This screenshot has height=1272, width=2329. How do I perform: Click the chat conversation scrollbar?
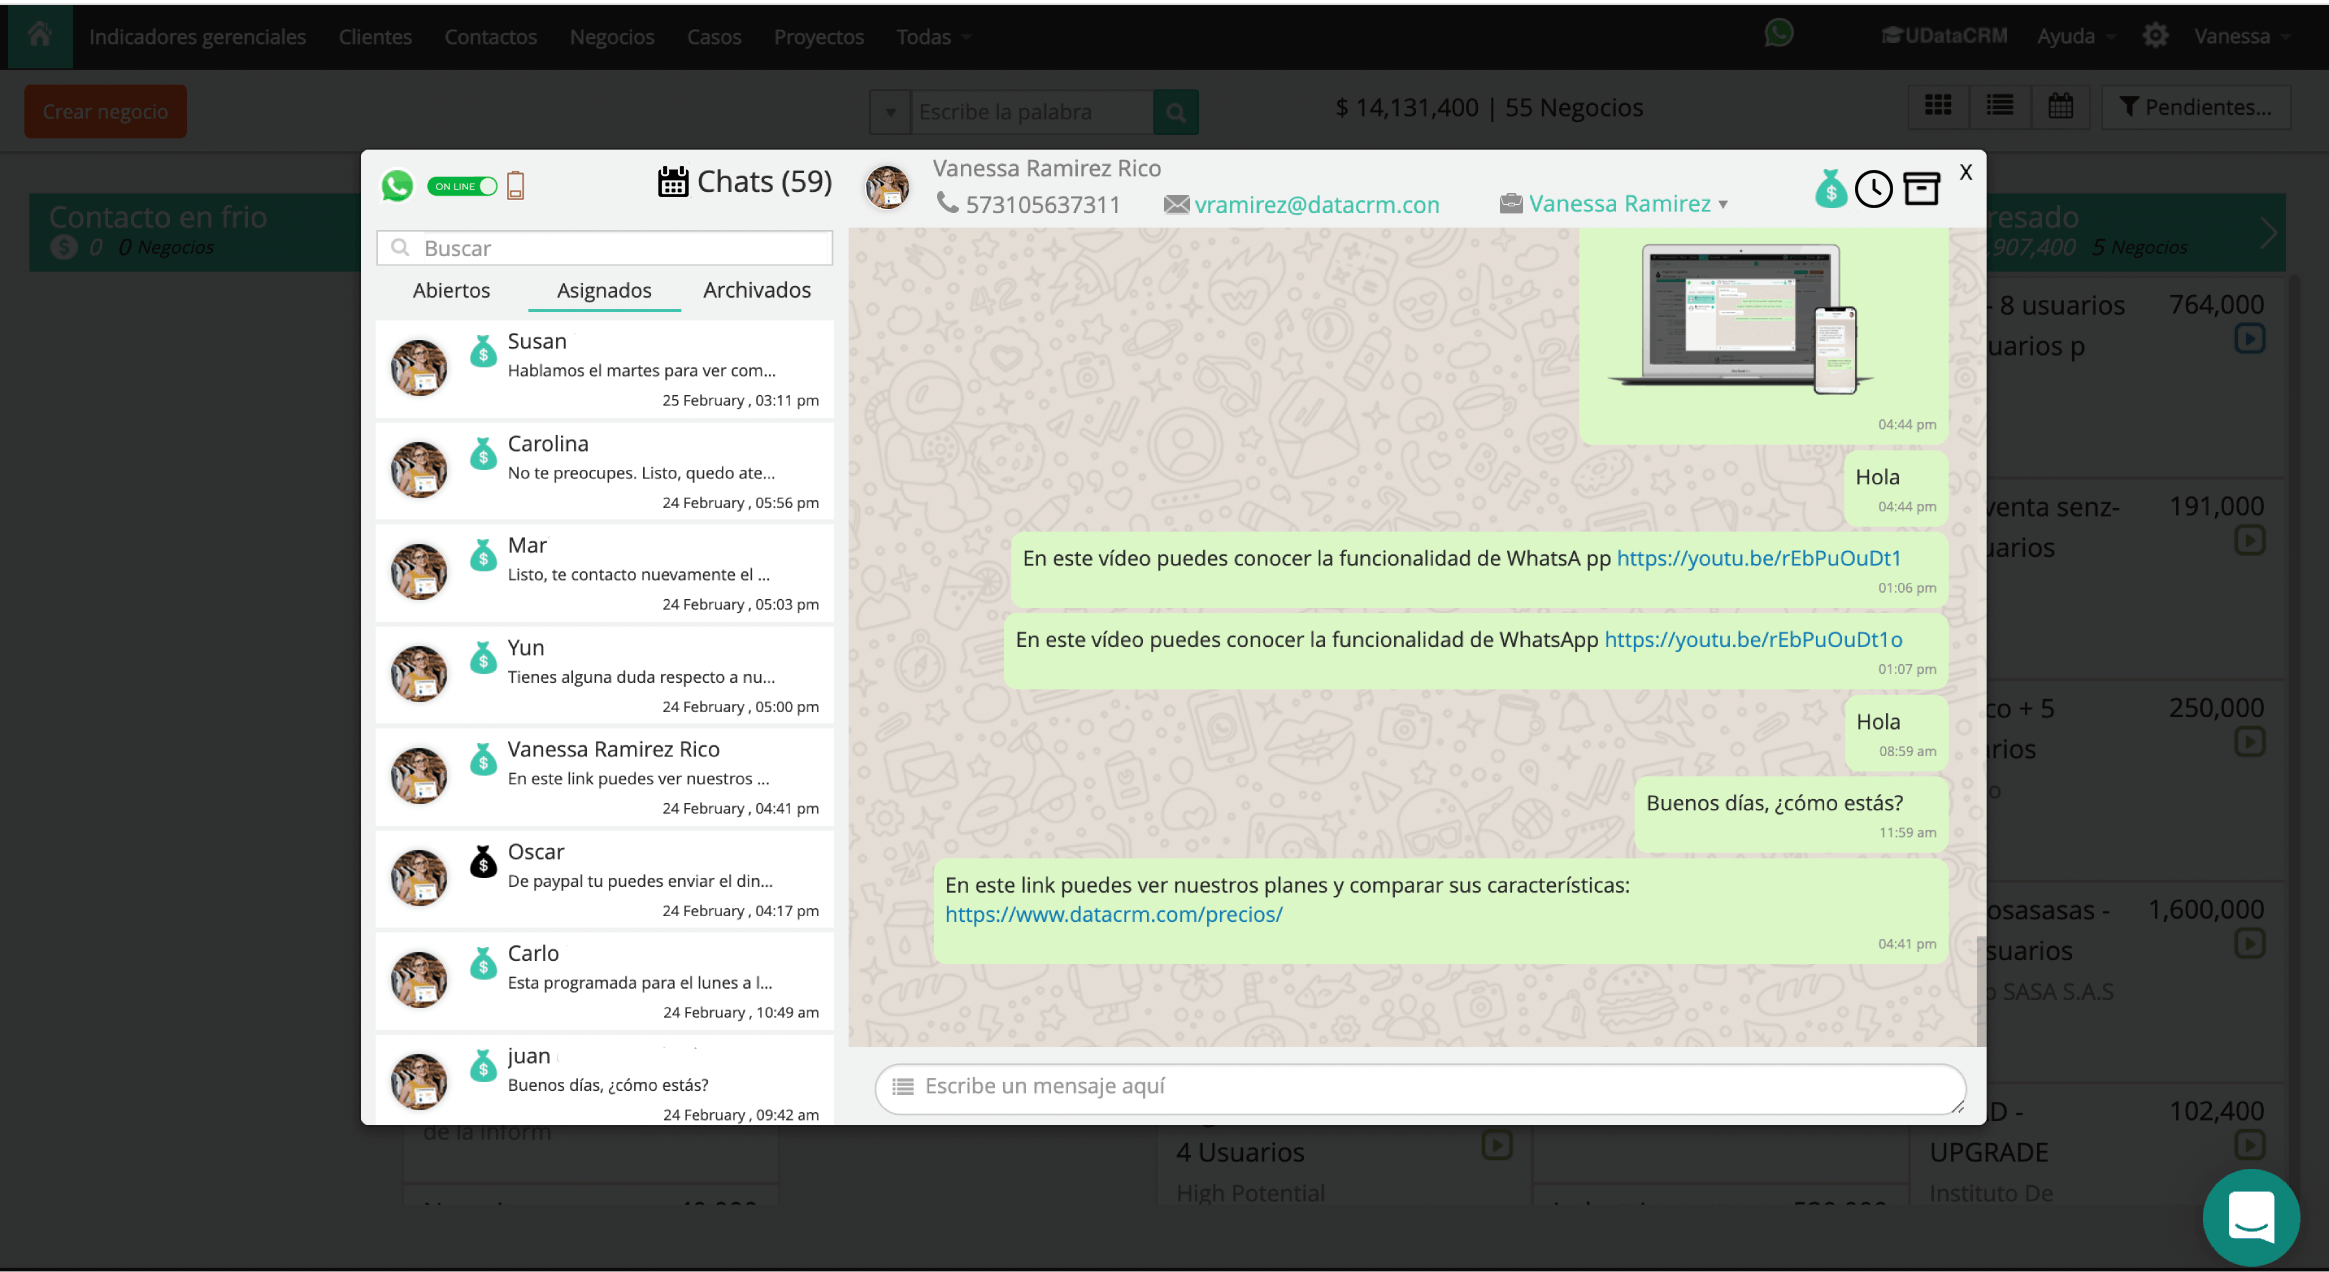[x=1980, y=988]
